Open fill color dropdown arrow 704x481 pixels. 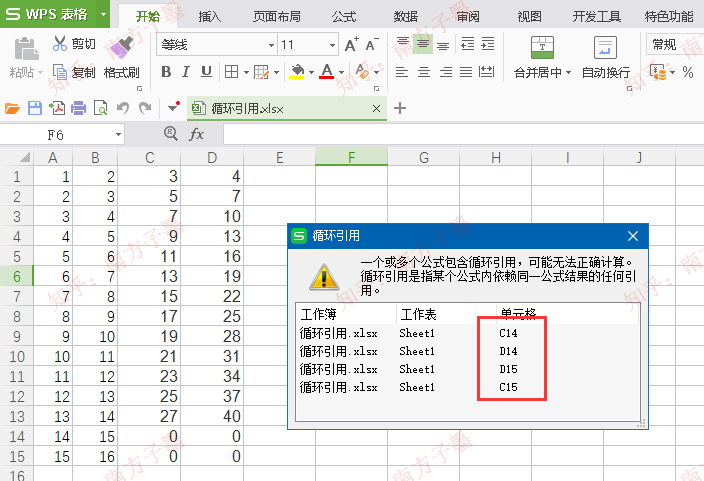(311, 72)
